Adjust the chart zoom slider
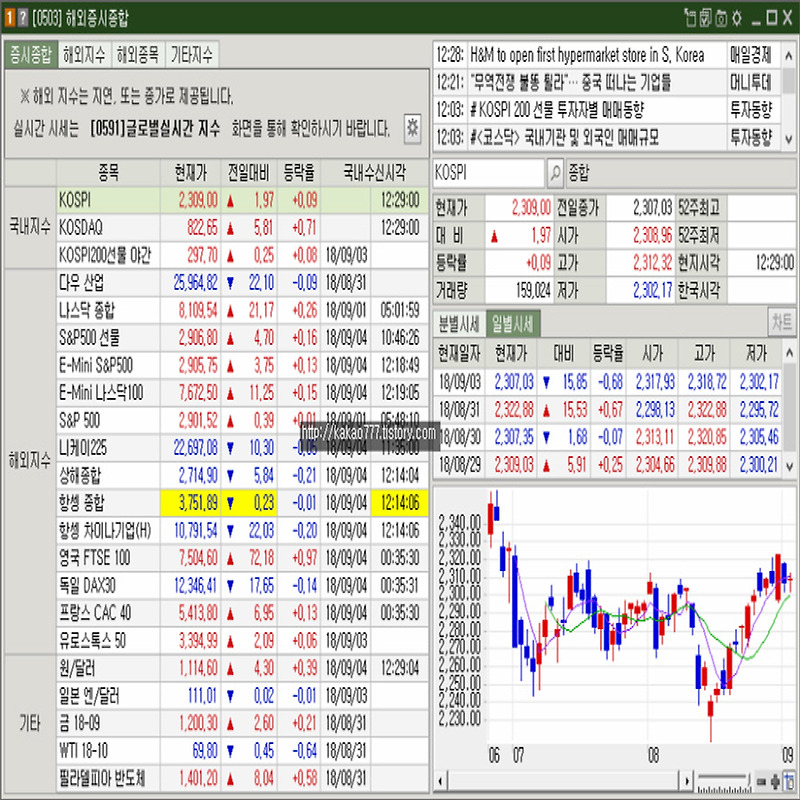Viewport: 800px width, 800px height. point(724,782)
